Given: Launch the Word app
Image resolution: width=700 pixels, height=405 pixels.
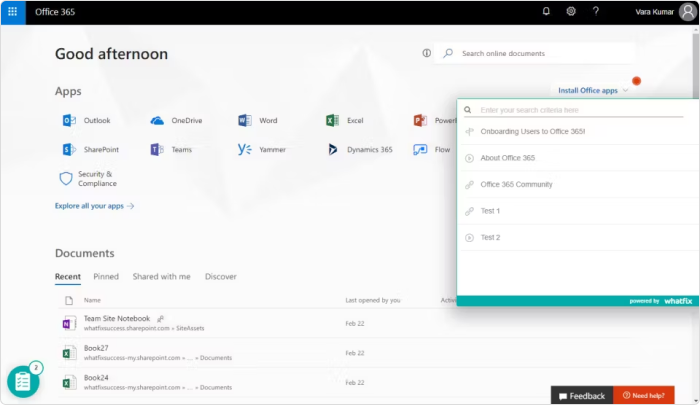Looking at the screenshot, I should tap(258, 121).
